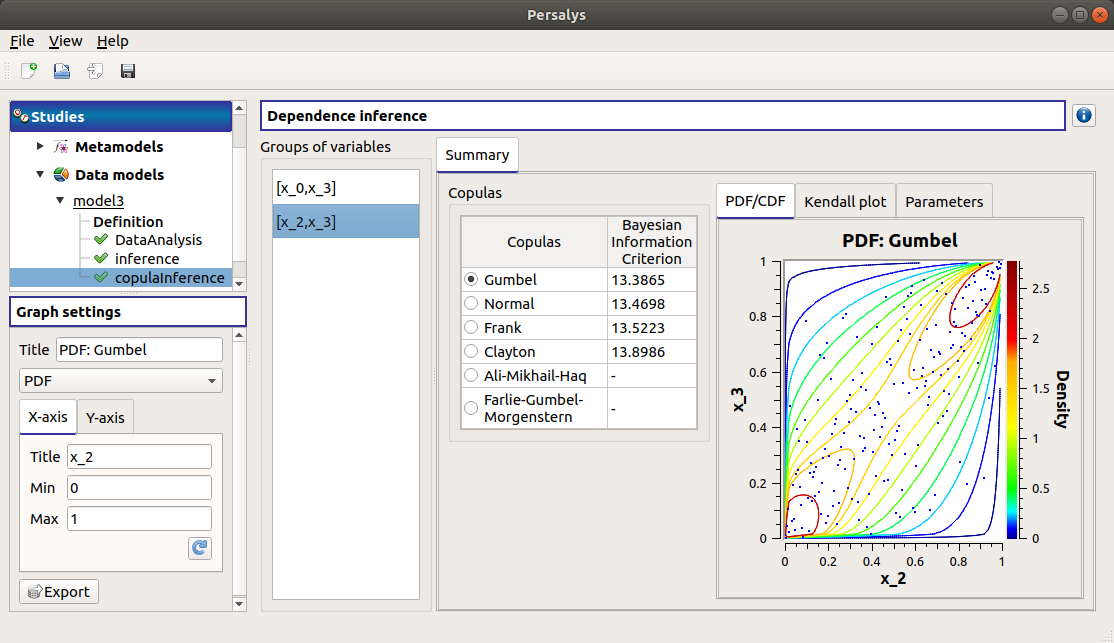Open an existing study file
Screen dimensions: 1114x643
[60, 71]
